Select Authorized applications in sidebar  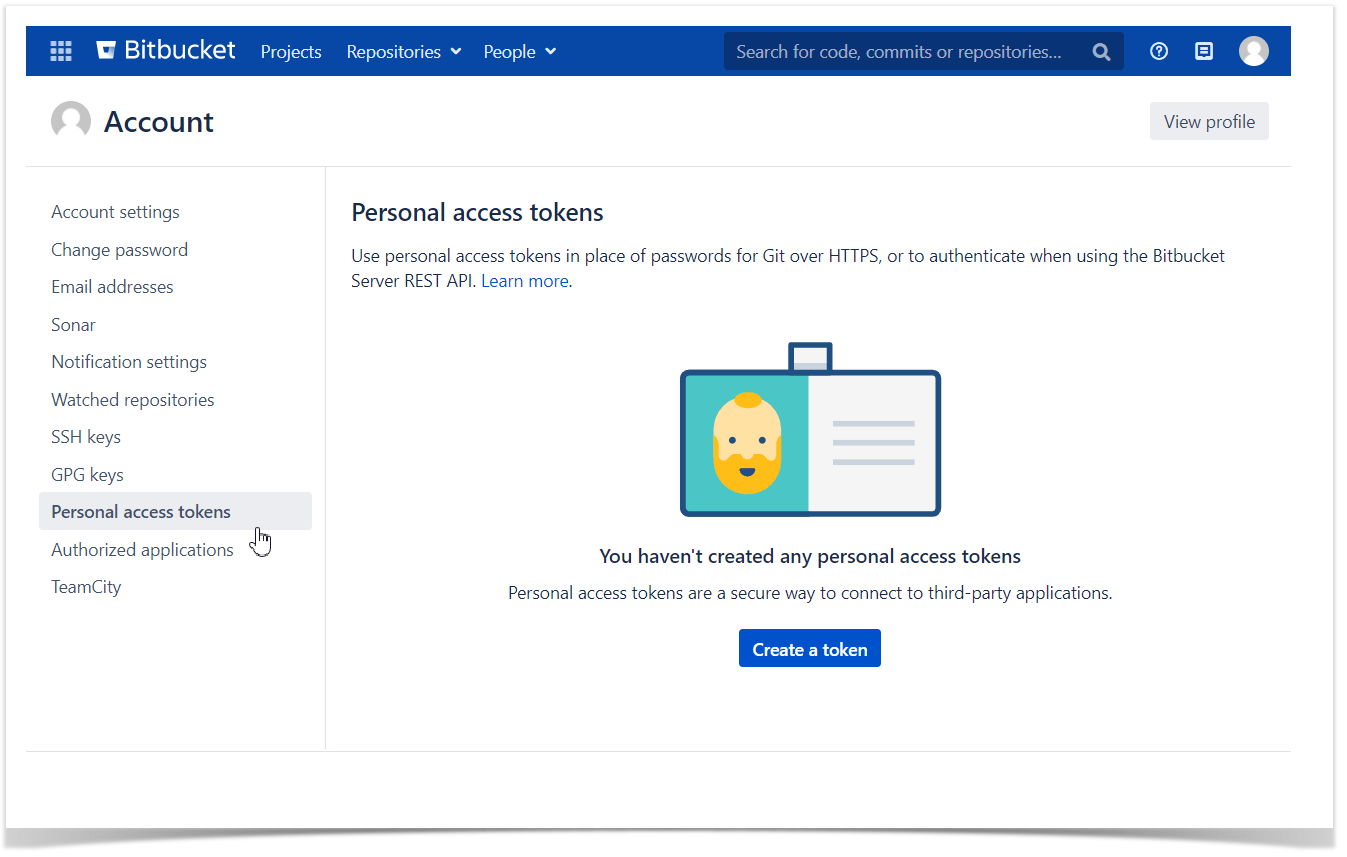142,550
